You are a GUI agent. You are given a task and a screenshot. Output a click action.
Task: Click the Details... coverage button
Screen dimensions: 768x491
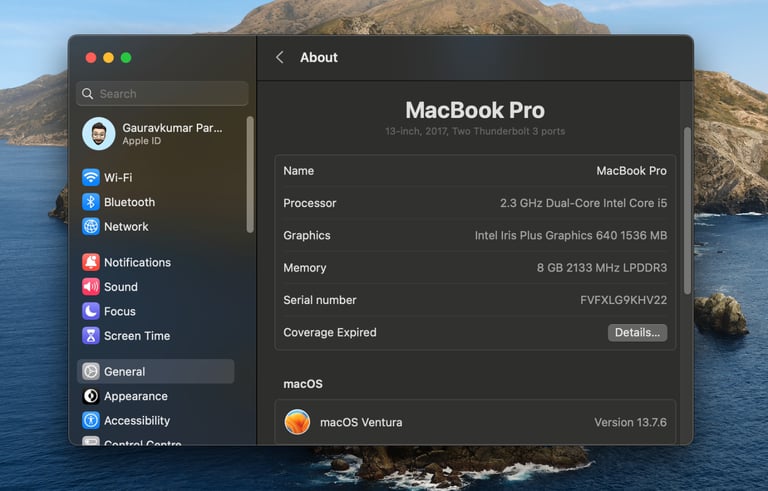(x=637, y=332)
